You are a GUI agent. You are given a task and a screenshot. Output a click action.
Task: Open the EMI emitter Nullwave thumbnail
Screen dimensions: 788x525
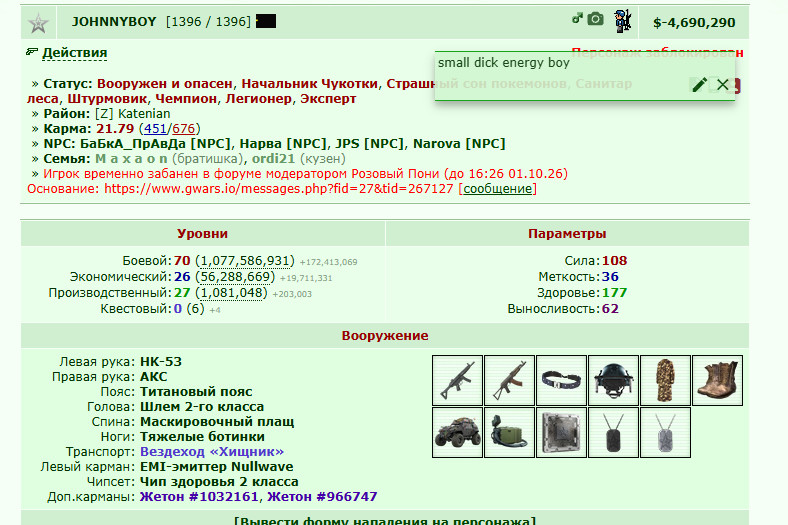(509, 433)
